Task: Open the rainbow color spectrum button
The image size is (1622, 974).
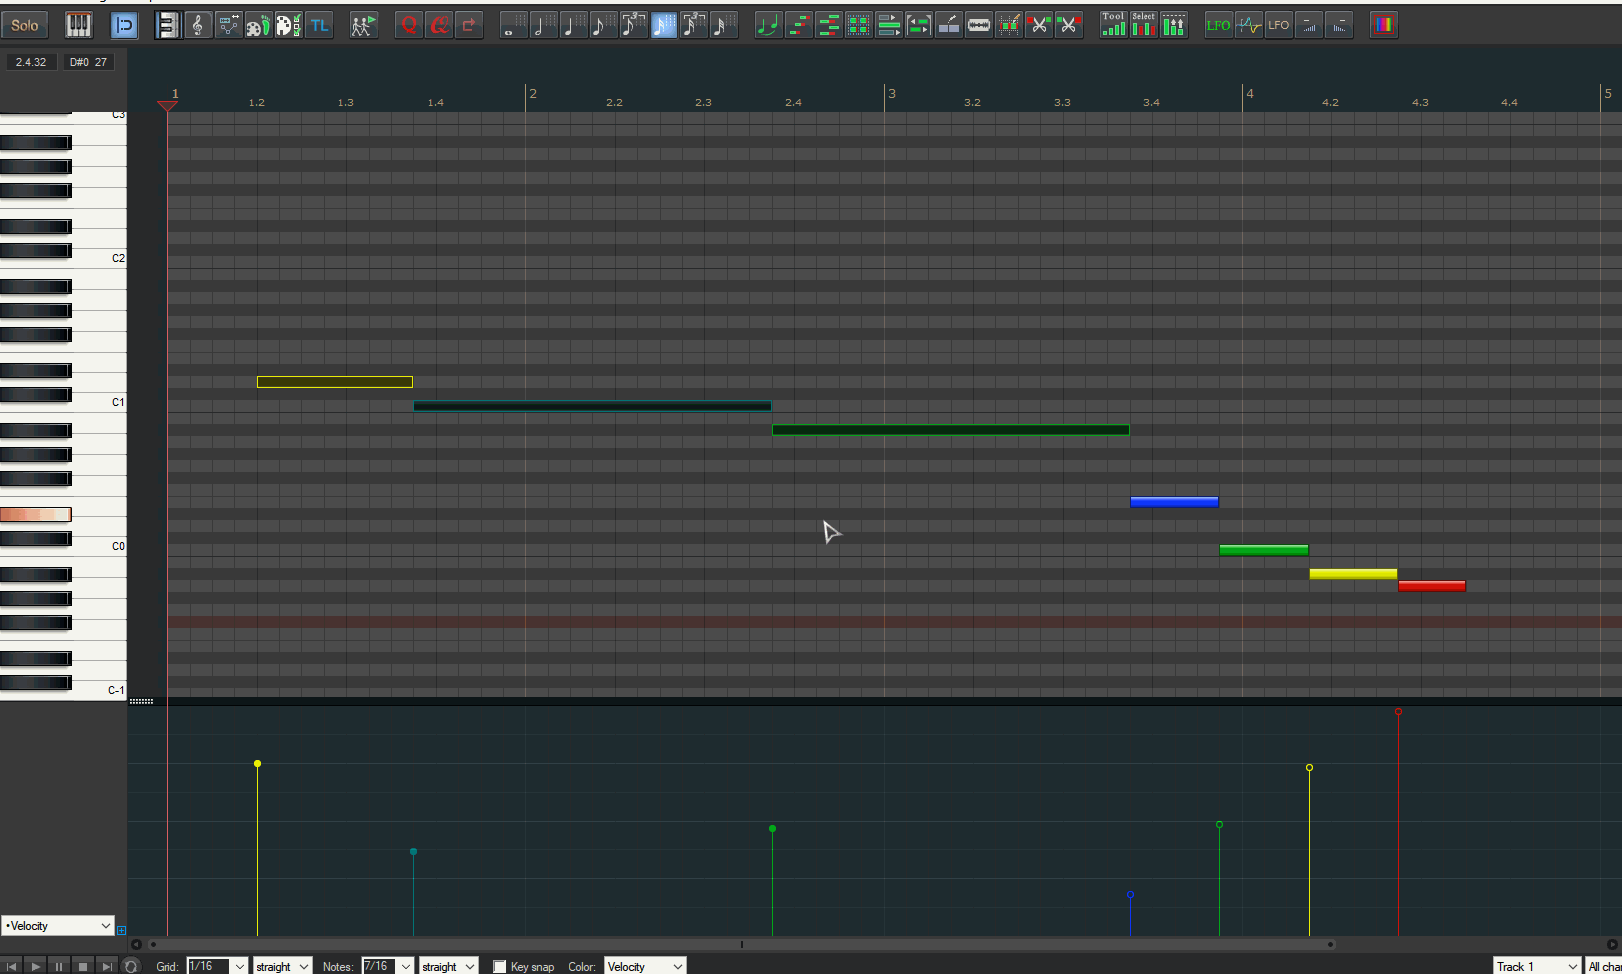Action: tap(1383, 25)
